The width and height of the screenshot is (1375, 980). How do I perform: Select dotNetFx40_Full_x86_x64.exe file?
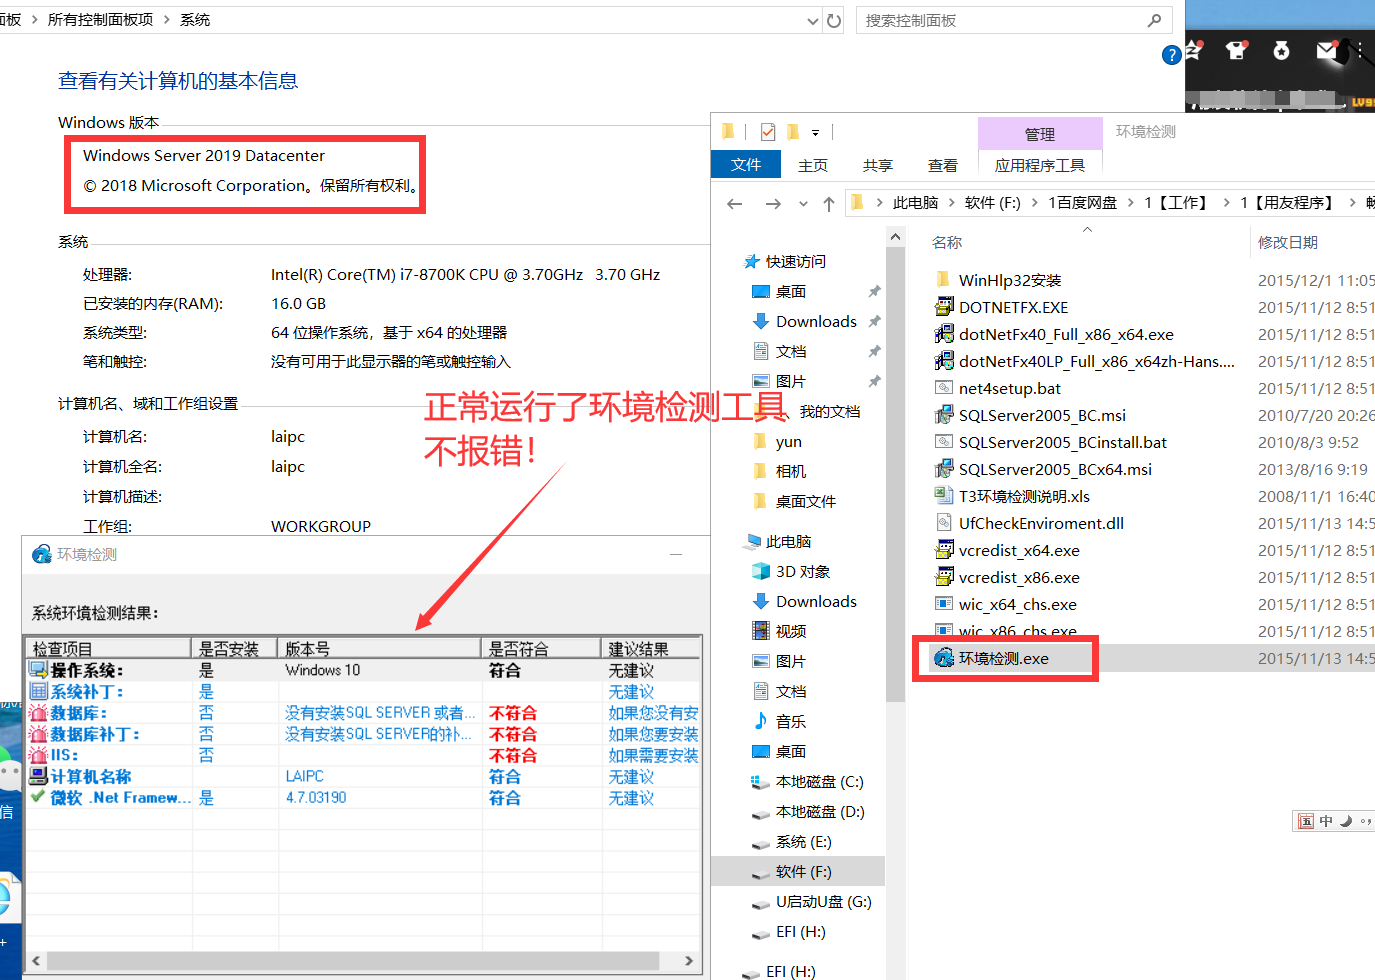pos(1066,334)
